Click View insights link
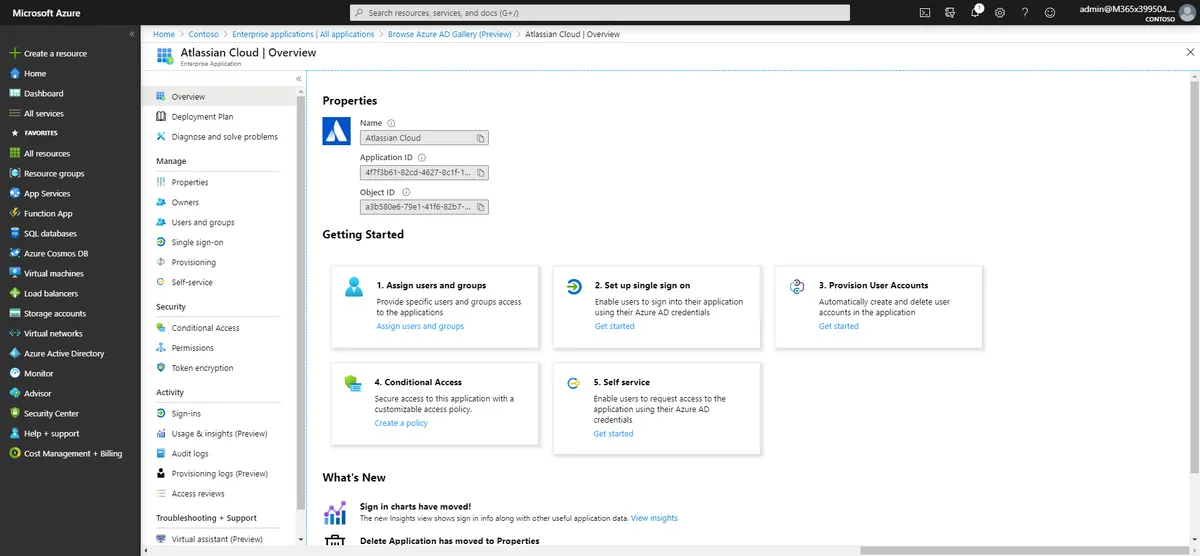This screenshot has width=1200, height=556. [654, 518]
